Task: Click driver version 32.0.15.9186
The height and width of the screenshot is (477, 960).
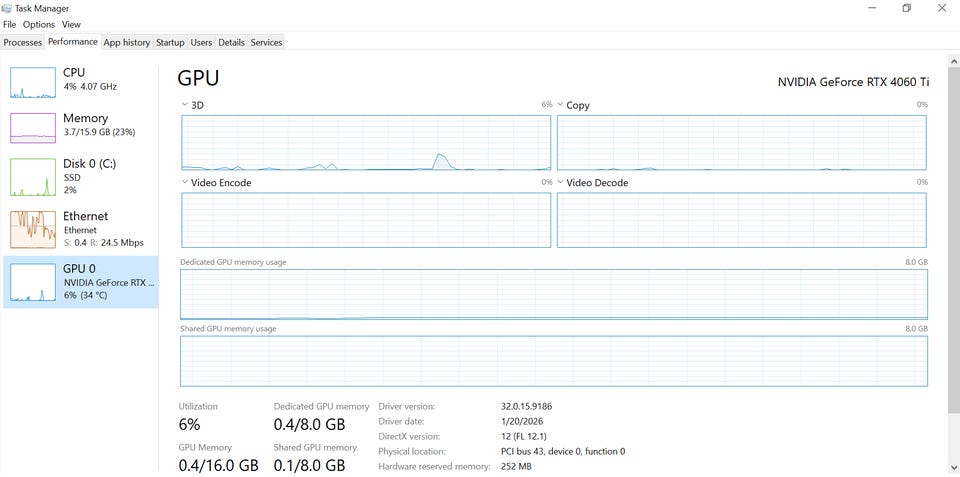Action: 527,407
